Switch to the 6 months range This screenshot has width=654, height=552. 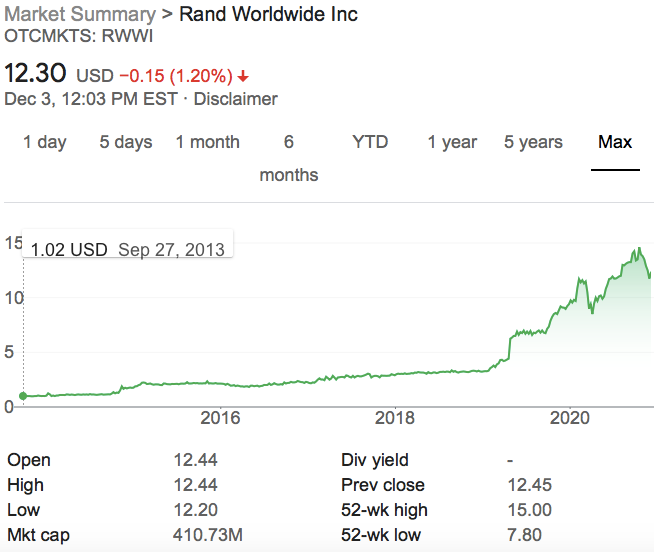(x=289, y=159)
